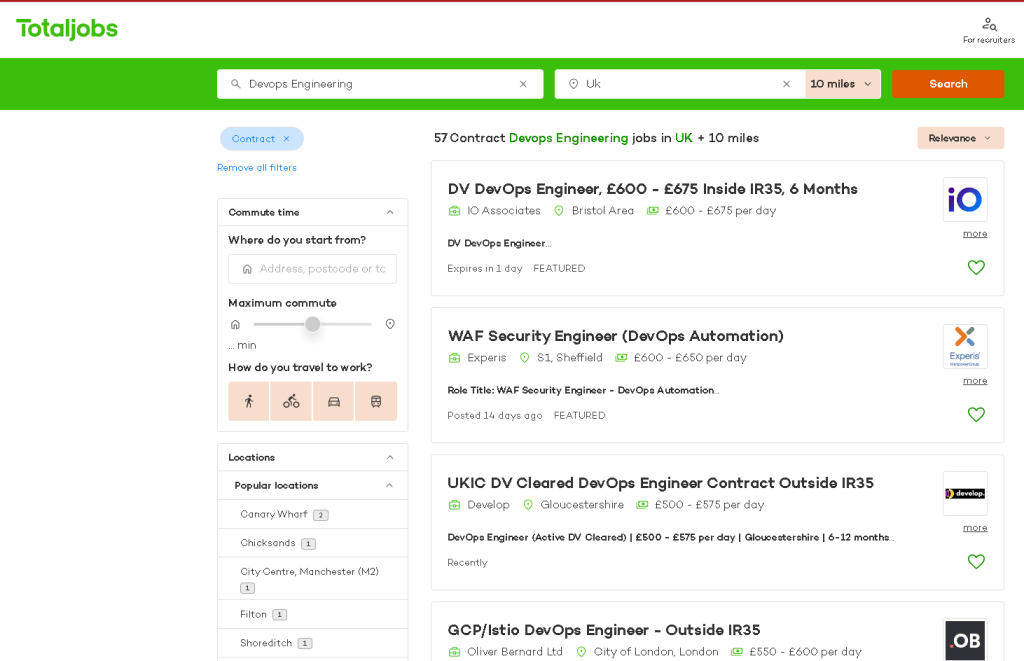Open the Relevance sort dropdown
The width and height of the screenshot is (1024, 661).
pos(960,138)
